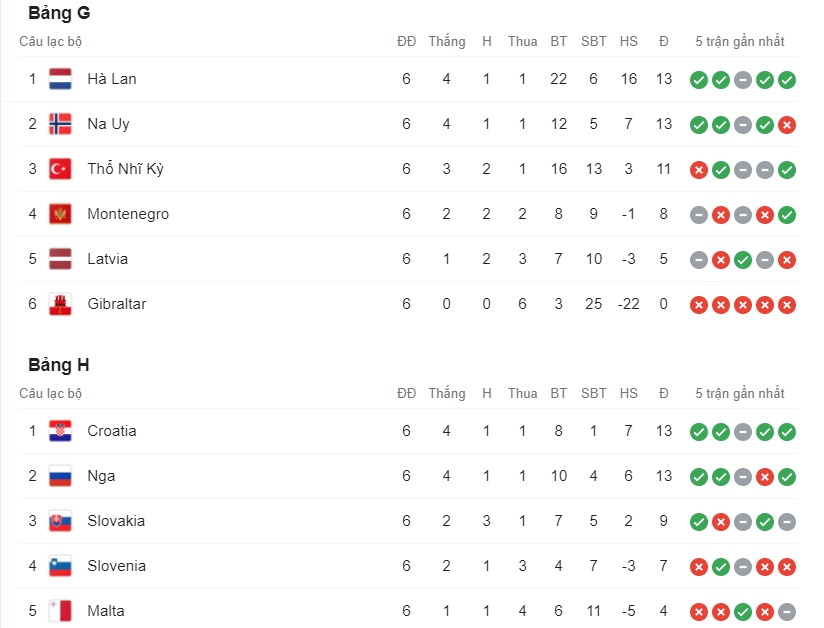The width and height of the screenshot is (824, 628).
Task: Click Na Uy's red loss result icon
Action: click(787, 125)
